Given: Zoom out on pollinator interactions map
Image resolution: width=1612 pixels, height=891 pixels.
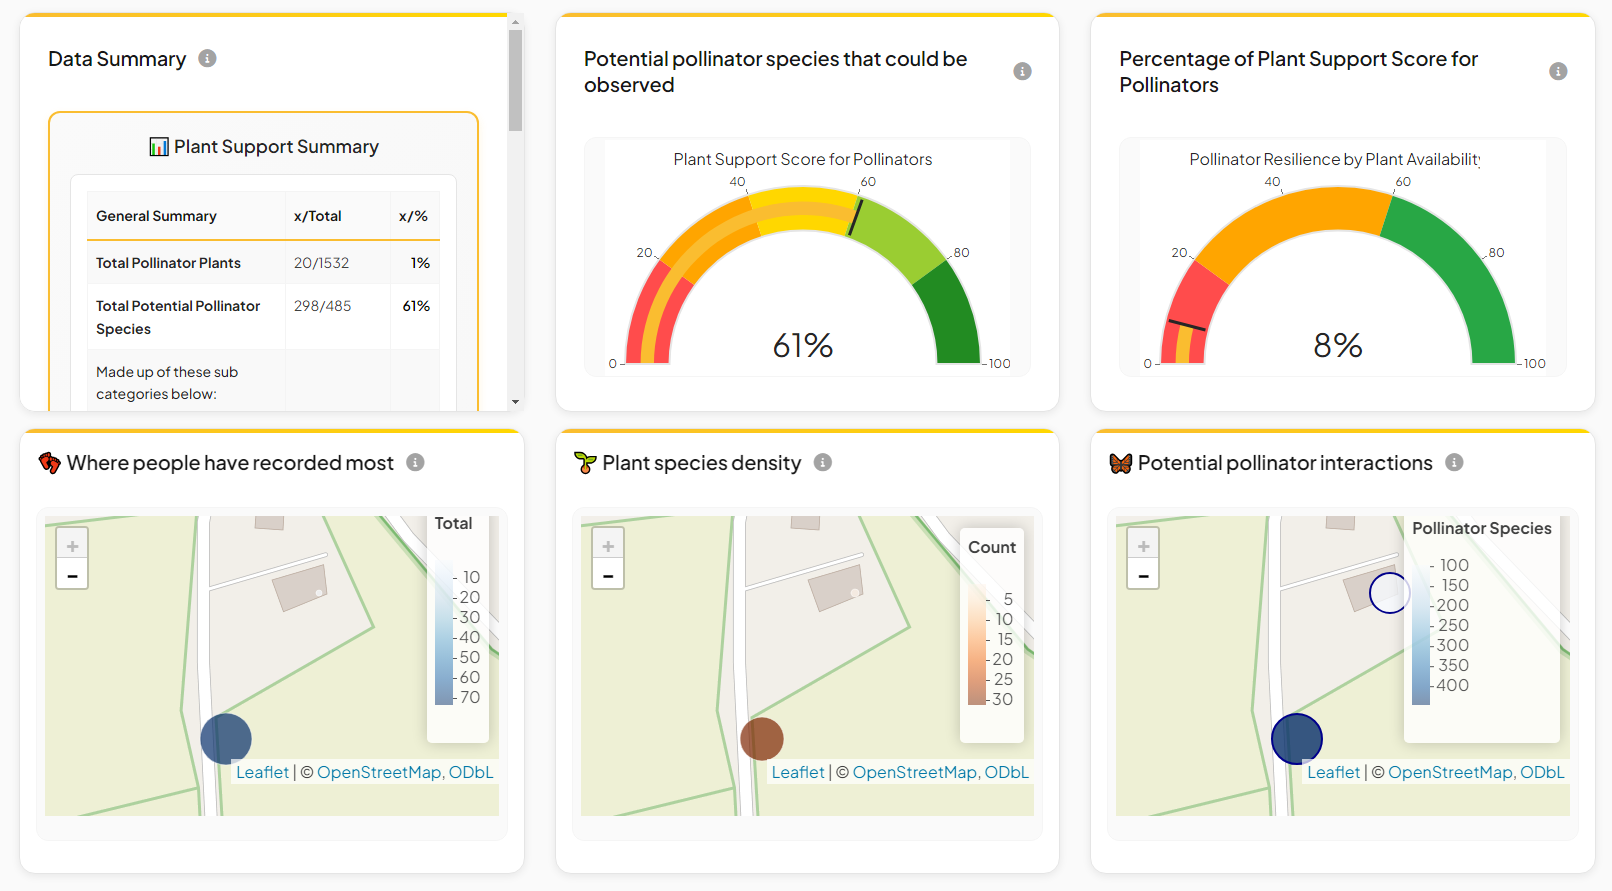Looking at the screenshot, I should click(x=1143, y=575).
